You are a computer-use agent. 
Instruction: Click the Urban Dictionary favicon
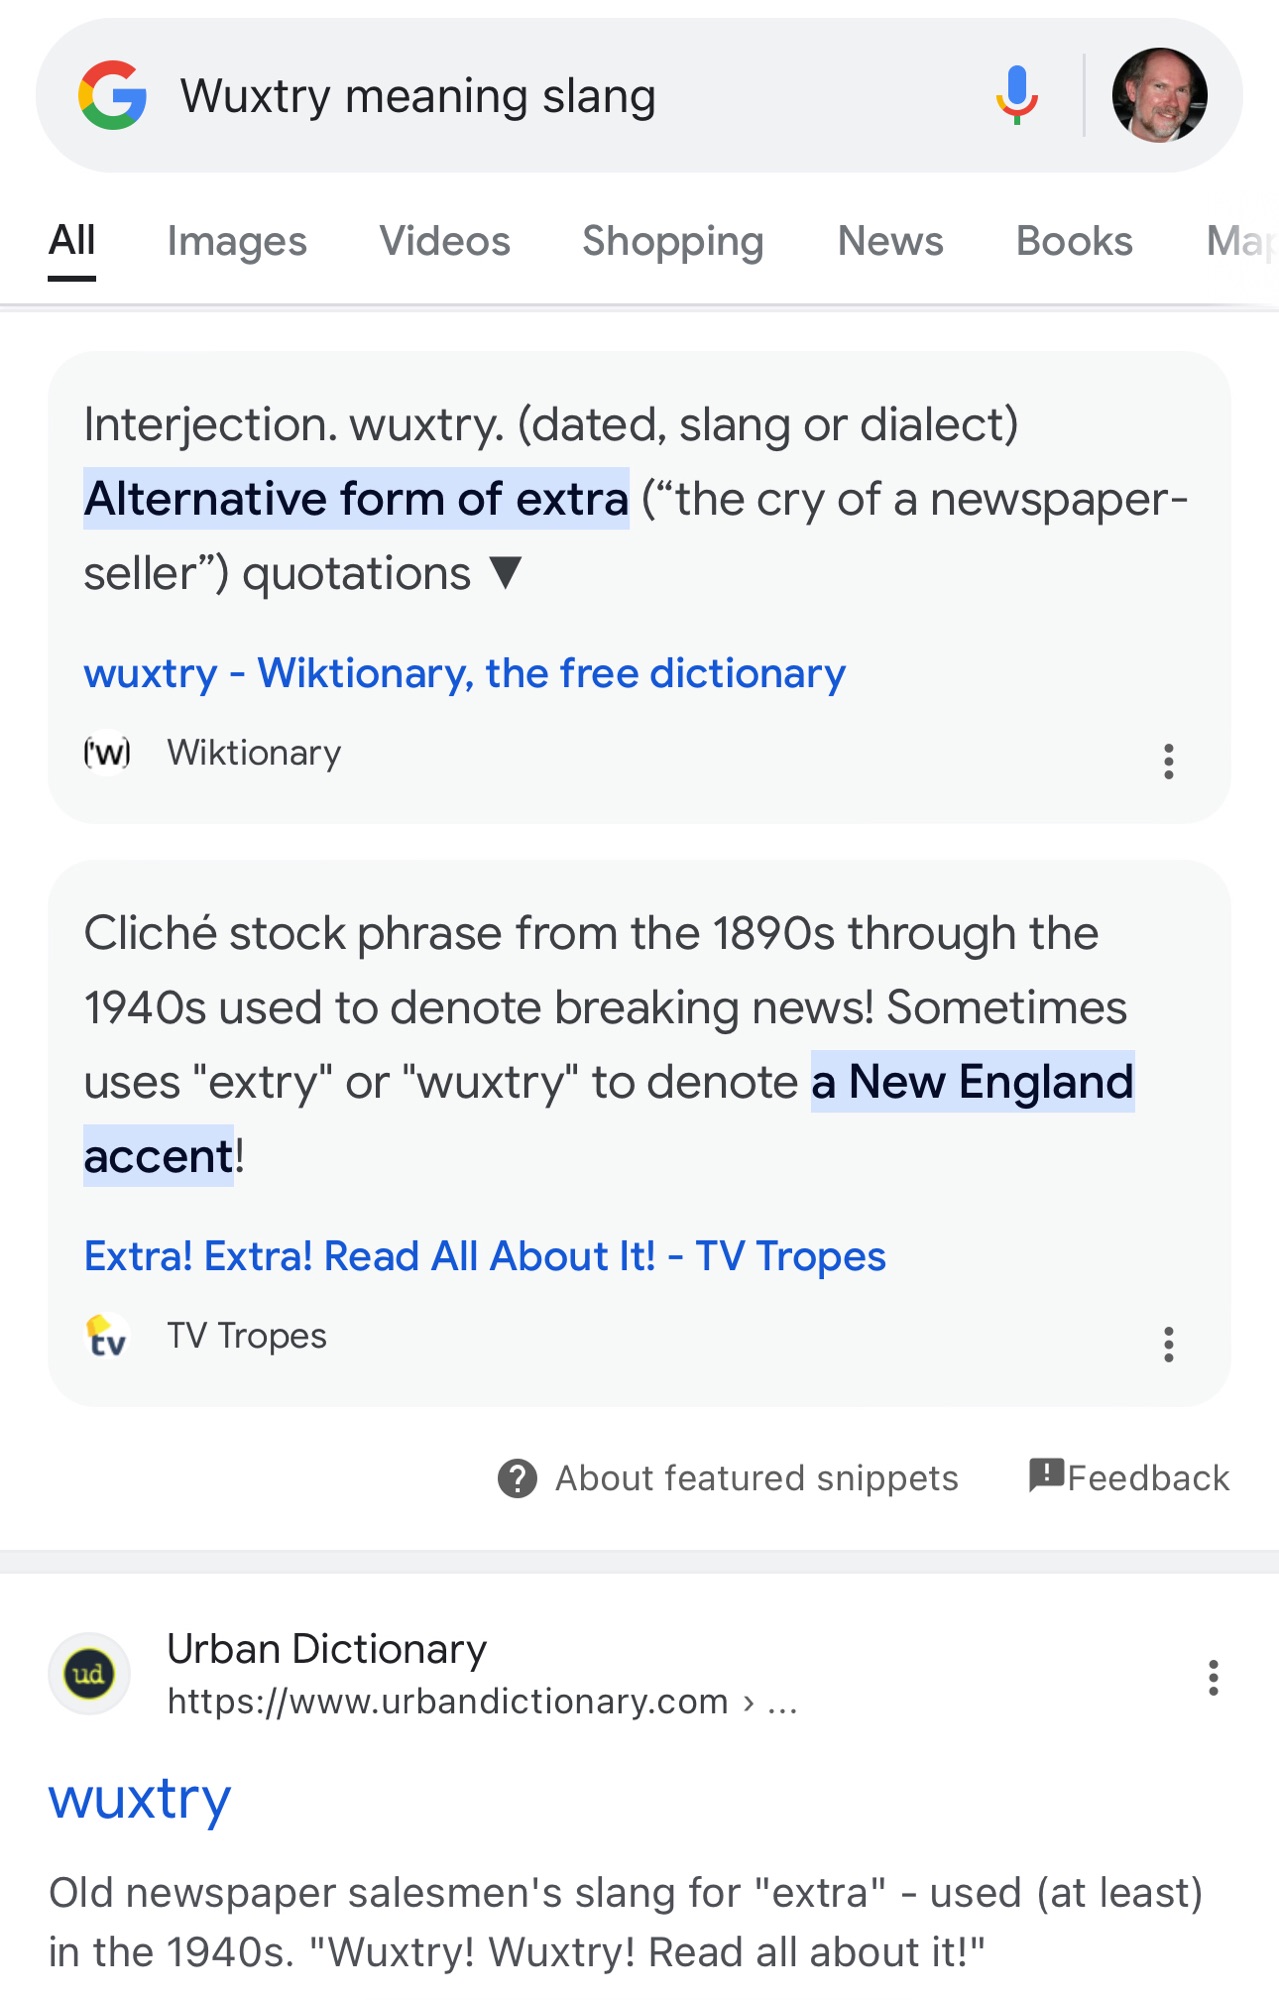pos(88,1674)
